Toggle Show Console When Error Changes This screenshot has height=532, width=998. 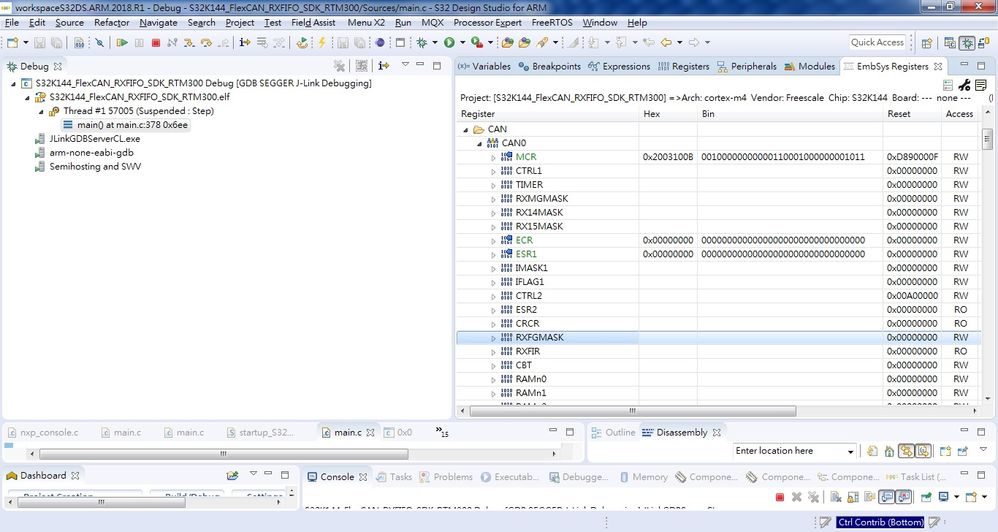click(903, 497)
